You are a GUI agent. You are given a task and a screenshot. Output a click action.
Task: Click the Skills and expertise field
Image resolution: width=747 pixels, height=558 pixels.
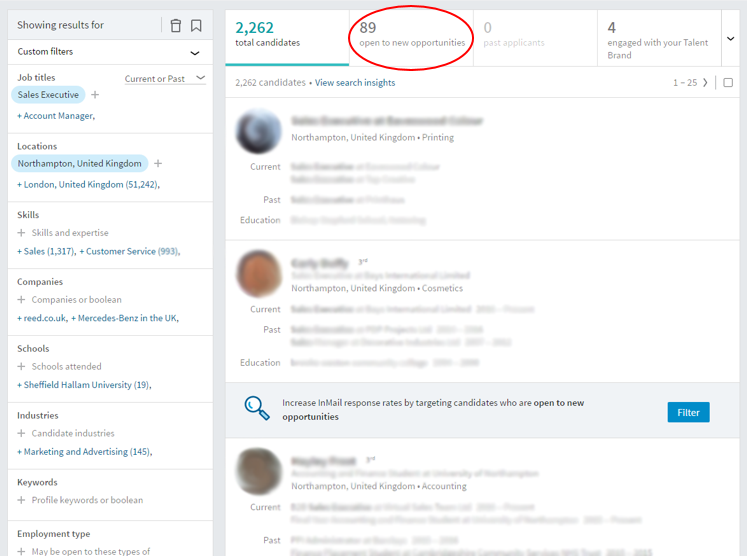[70, 233]
